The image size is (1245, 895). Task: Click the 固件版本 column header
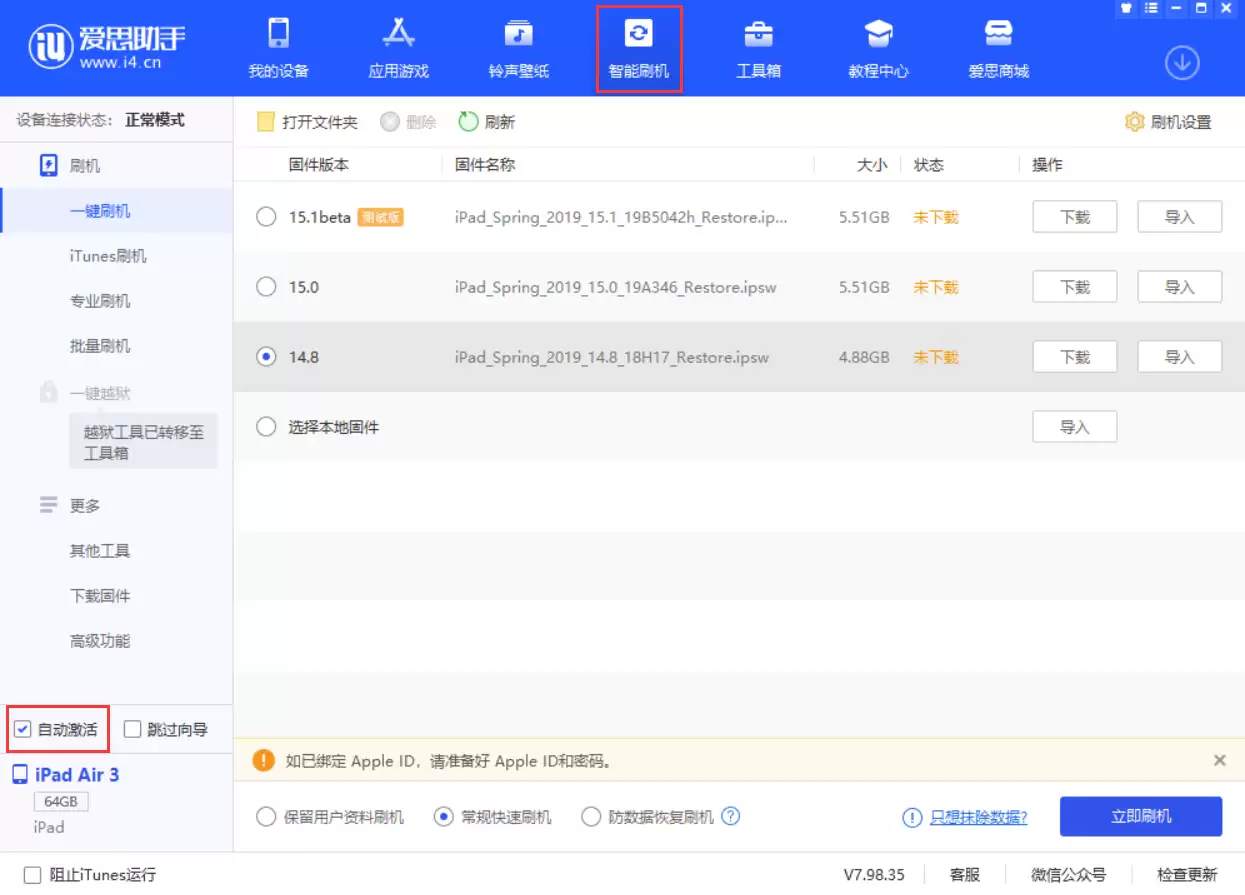point(319,165)
